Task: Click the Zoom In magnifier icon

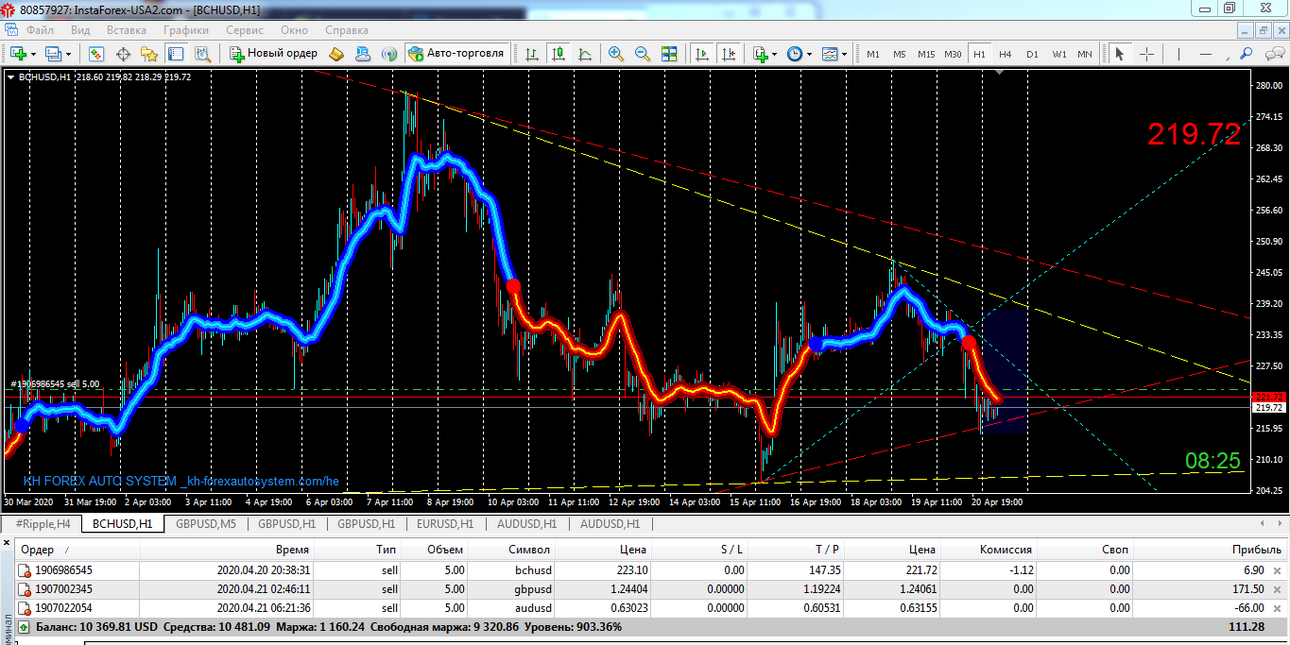Action: pos(616,53)
